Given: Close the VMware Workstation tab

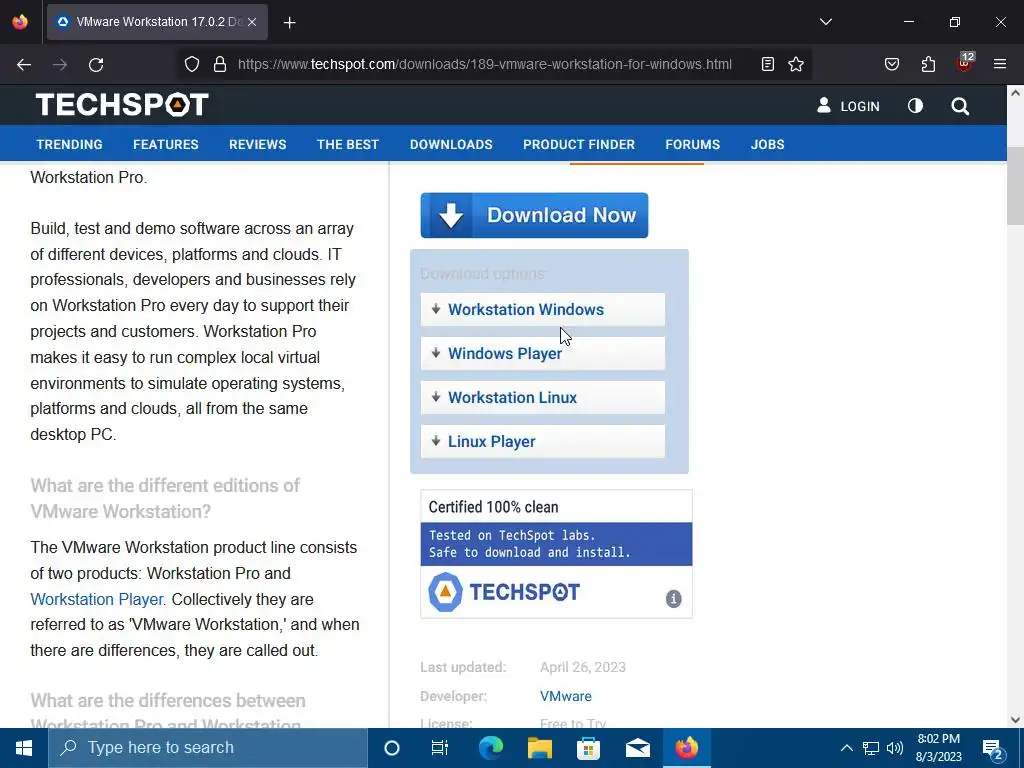Looking at the screenshot, I should (252, 22).
